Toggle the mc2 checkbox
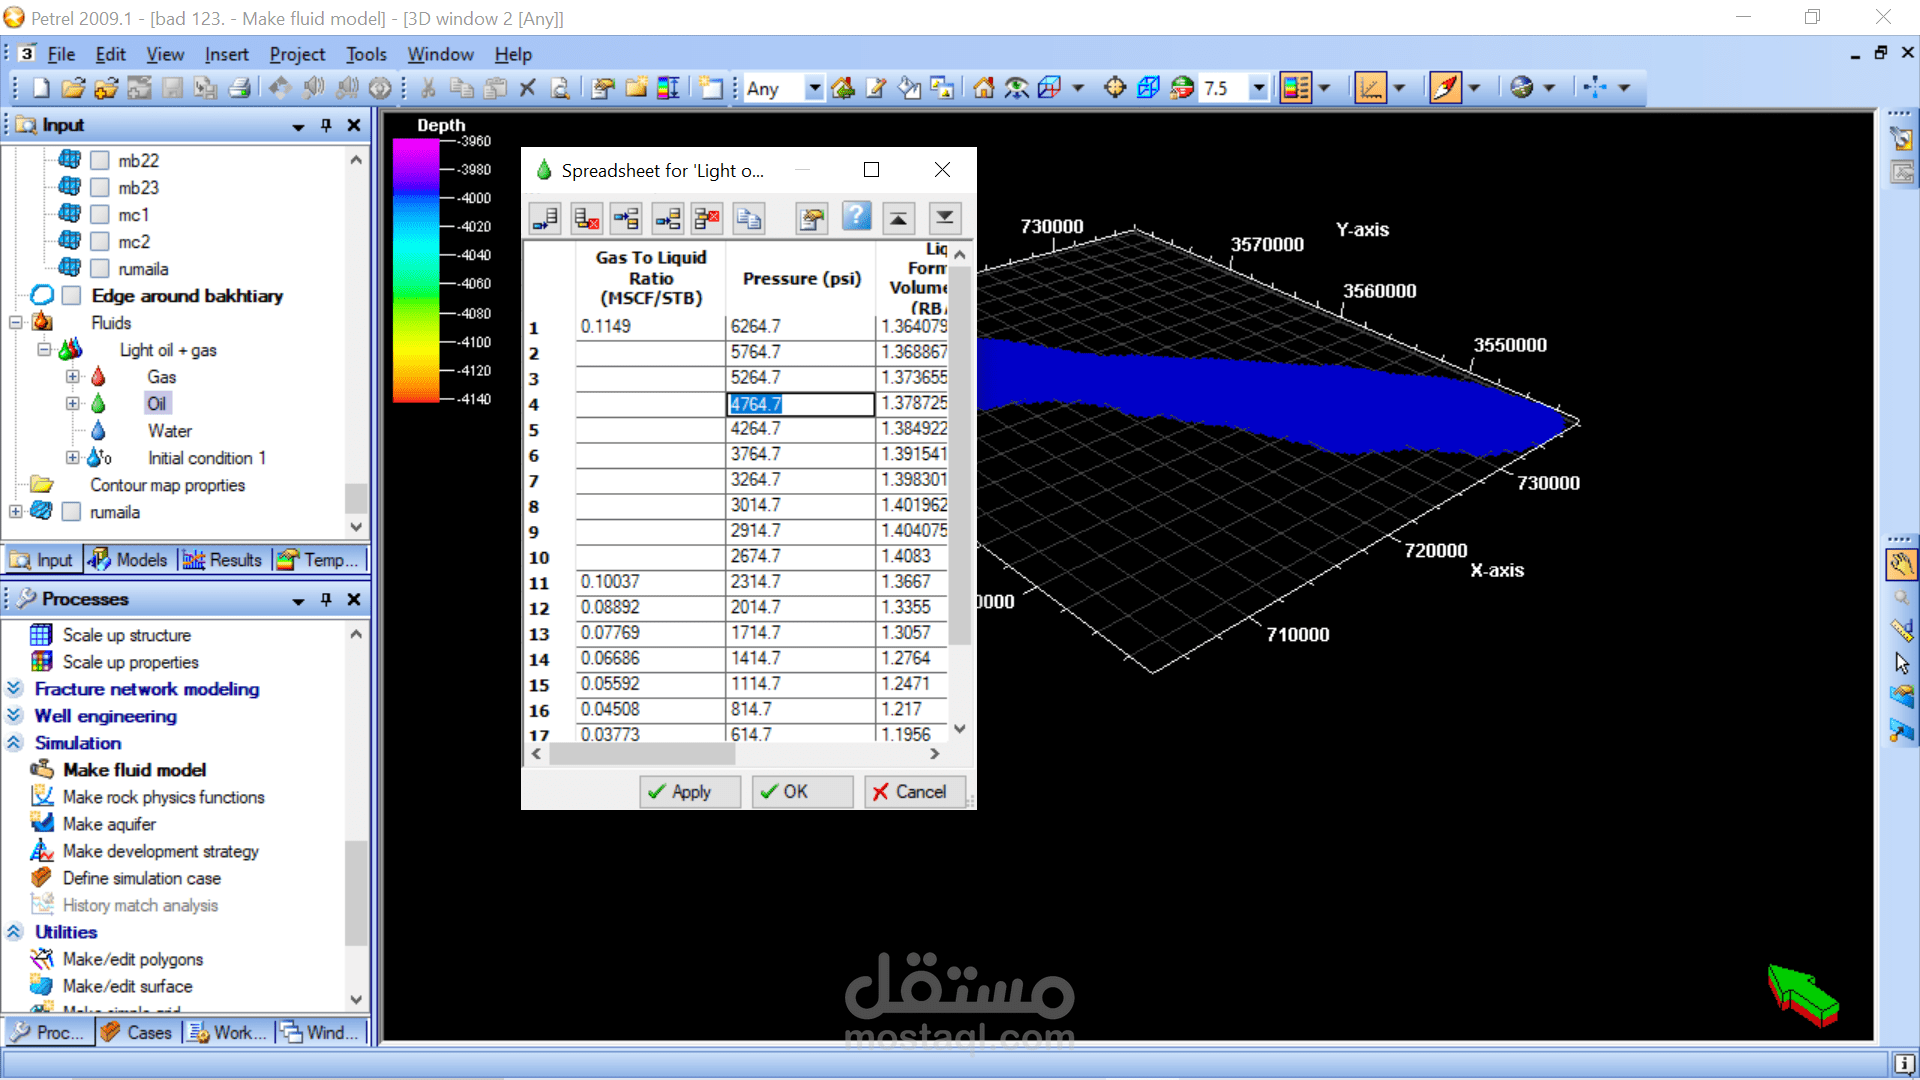 click(100, 241)
